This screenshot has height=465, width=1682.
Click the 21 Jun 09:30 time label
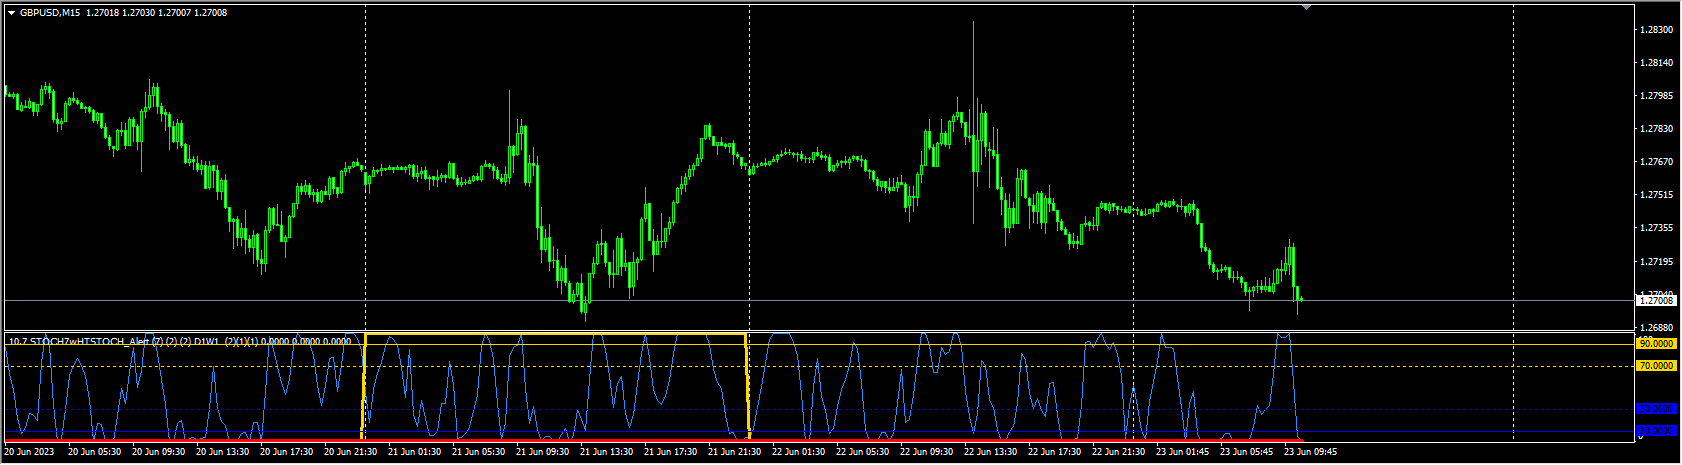tap(542, 452)
